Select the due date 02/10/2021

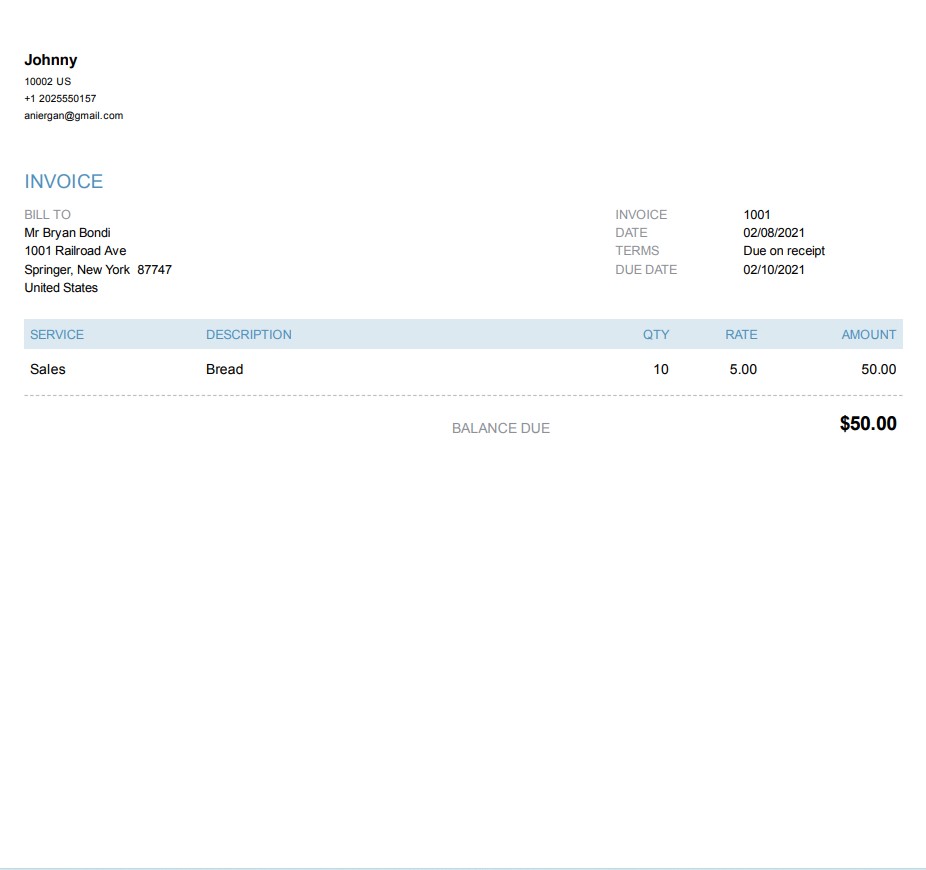774,270
